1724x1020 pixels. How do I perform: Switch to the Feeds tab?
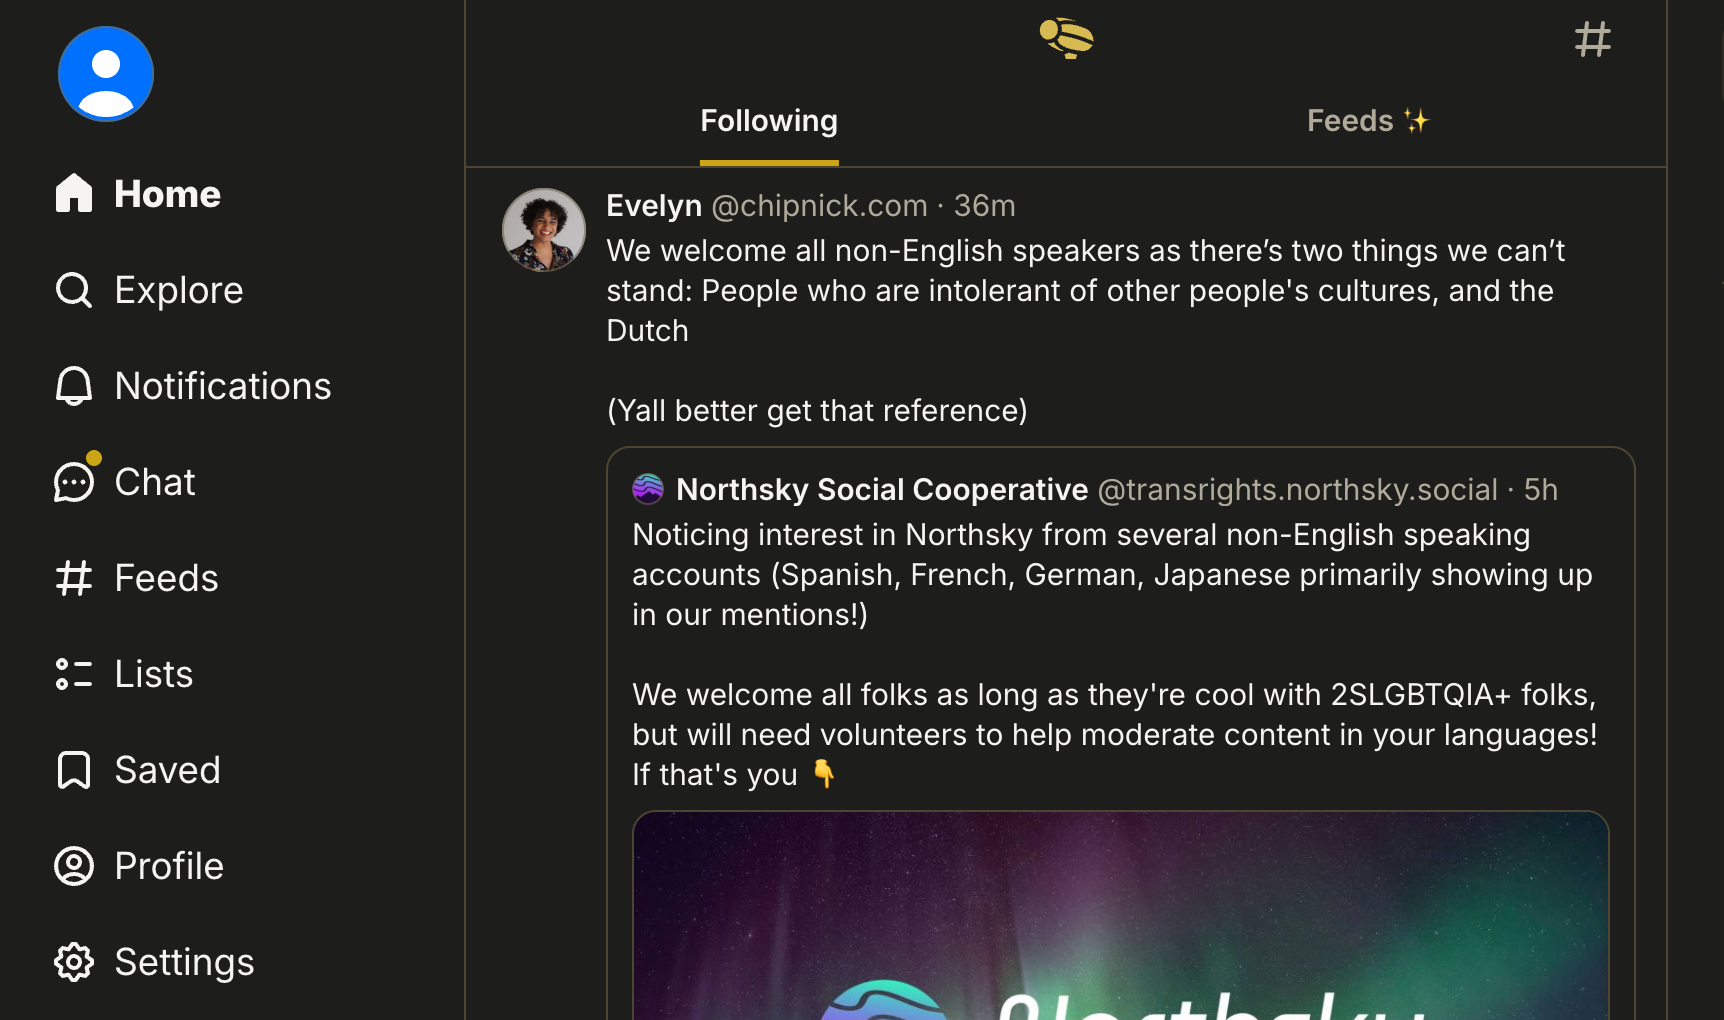point(1367,121)
